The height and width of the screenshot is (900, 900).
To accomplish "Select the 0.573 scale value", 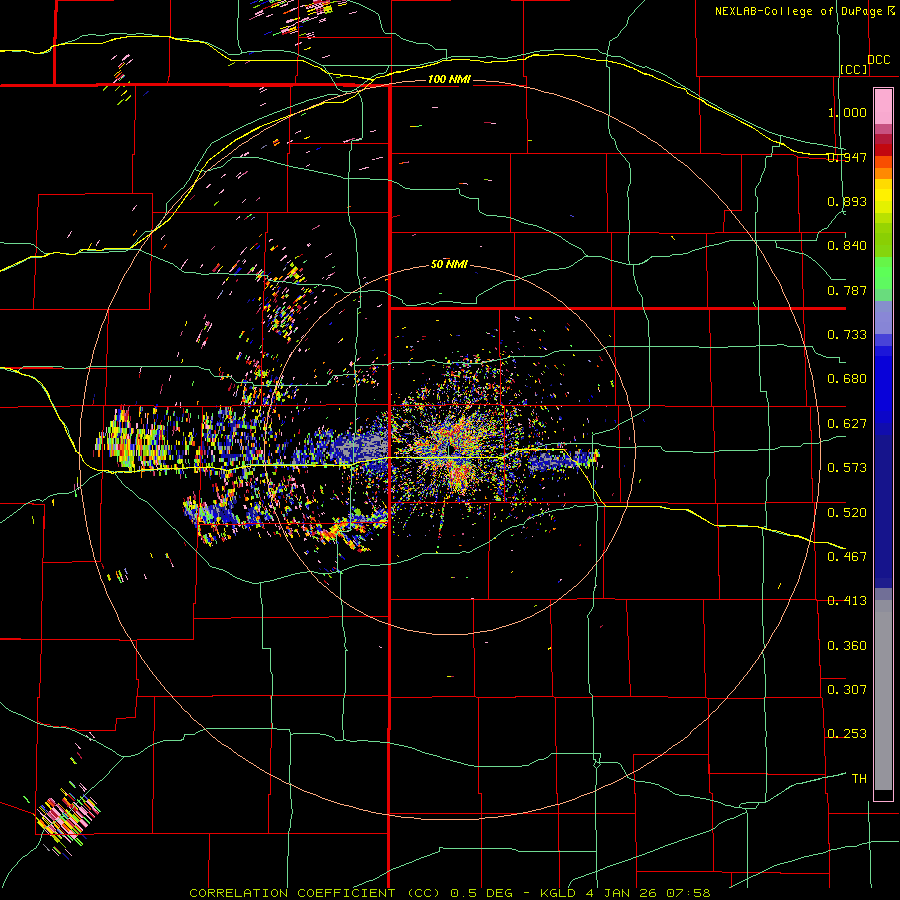I will (x=847, y=468).
